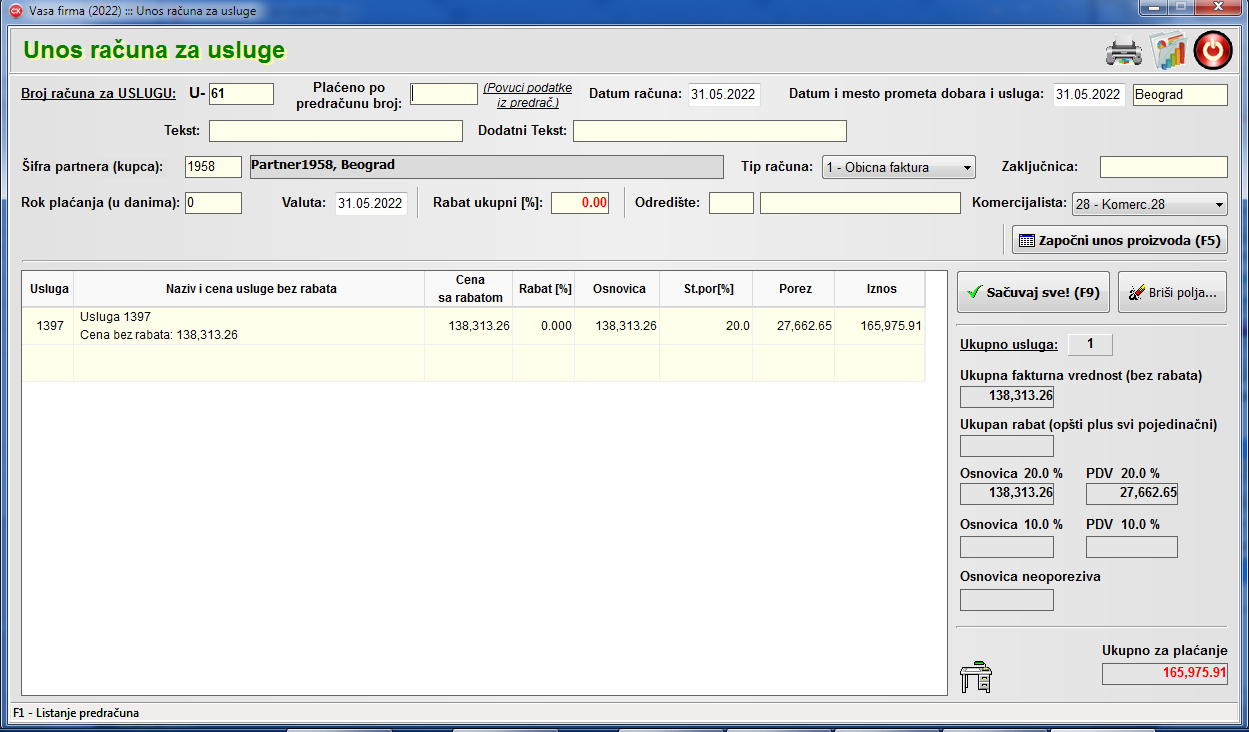1249x732 pixels.
Task: Click the Rok plaćanja field
Action: (x=213, y=203)
